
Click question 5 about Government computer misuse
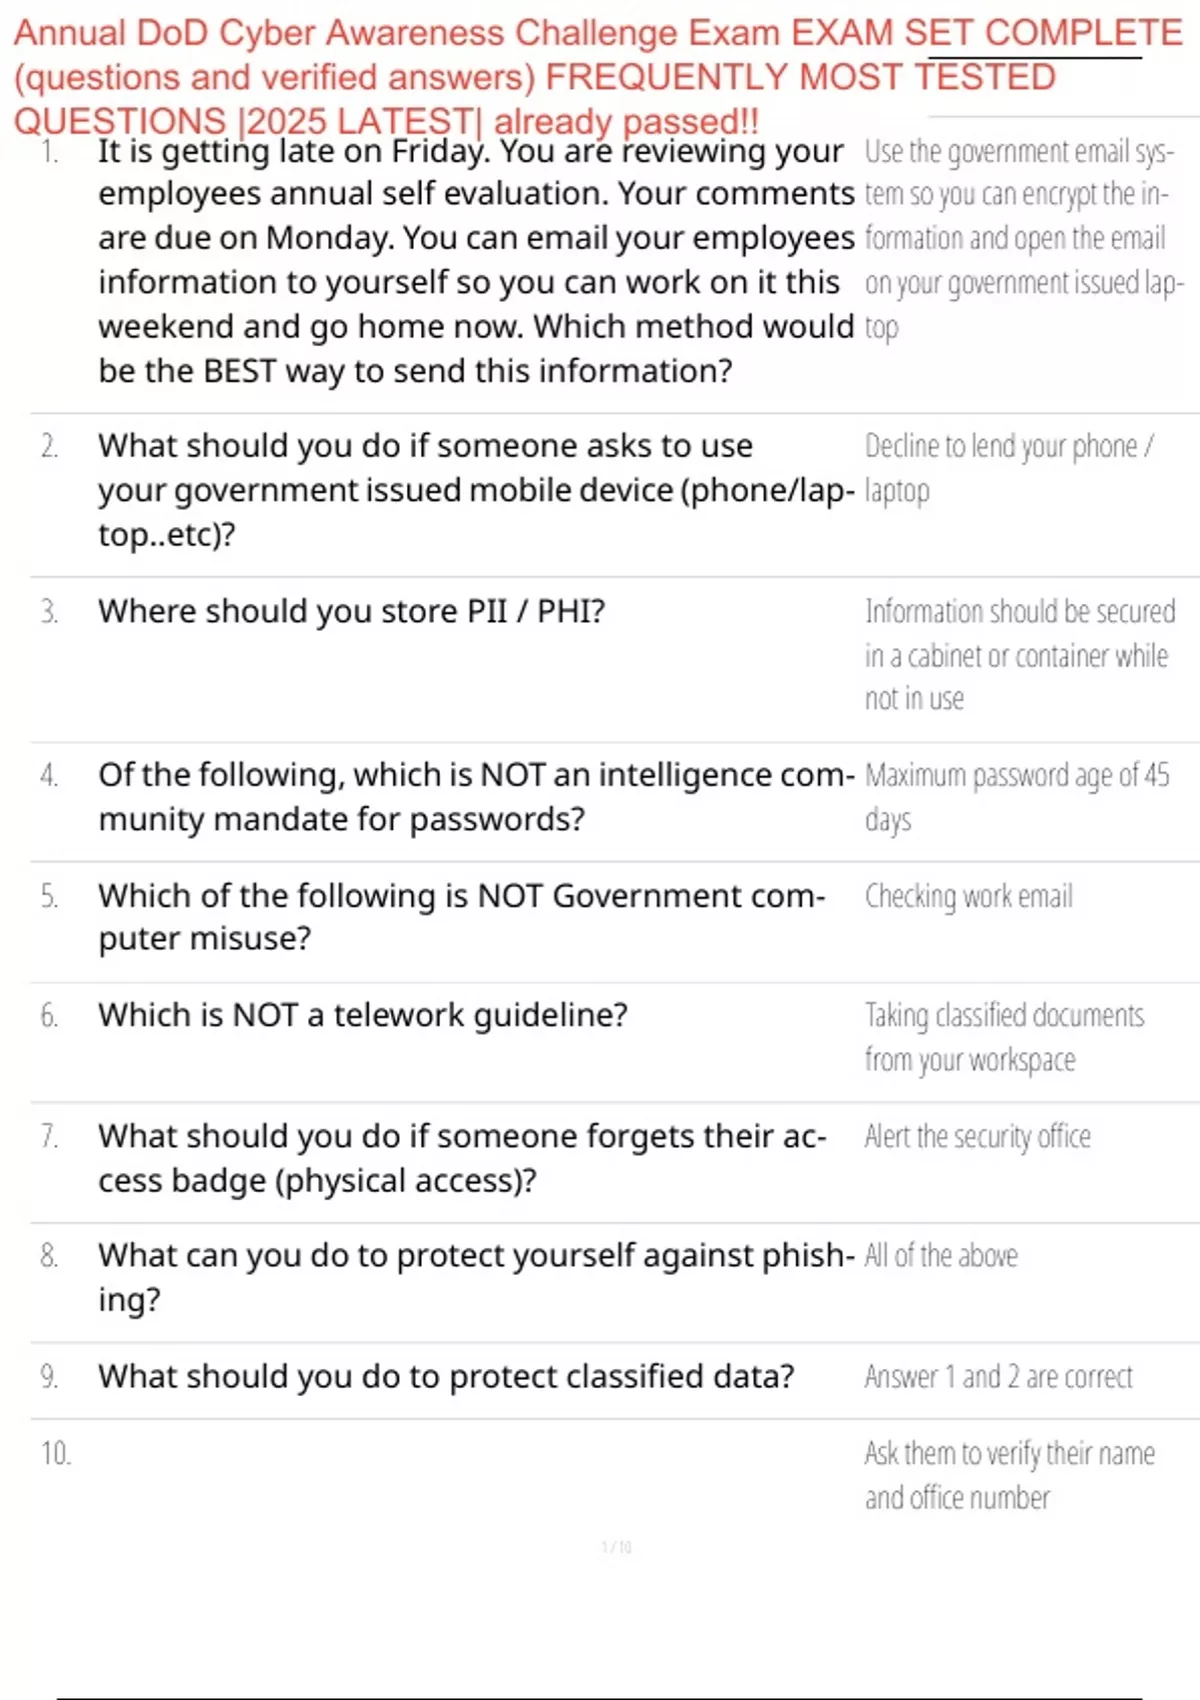coord(461,916)
